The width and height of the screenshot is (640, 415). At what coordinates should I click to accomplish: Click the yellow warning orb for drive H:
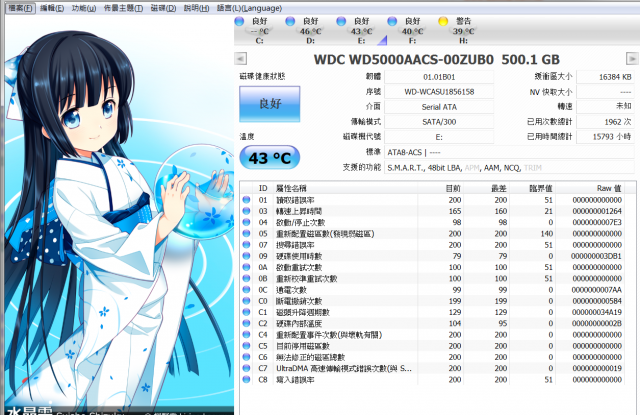click(443, 21)
